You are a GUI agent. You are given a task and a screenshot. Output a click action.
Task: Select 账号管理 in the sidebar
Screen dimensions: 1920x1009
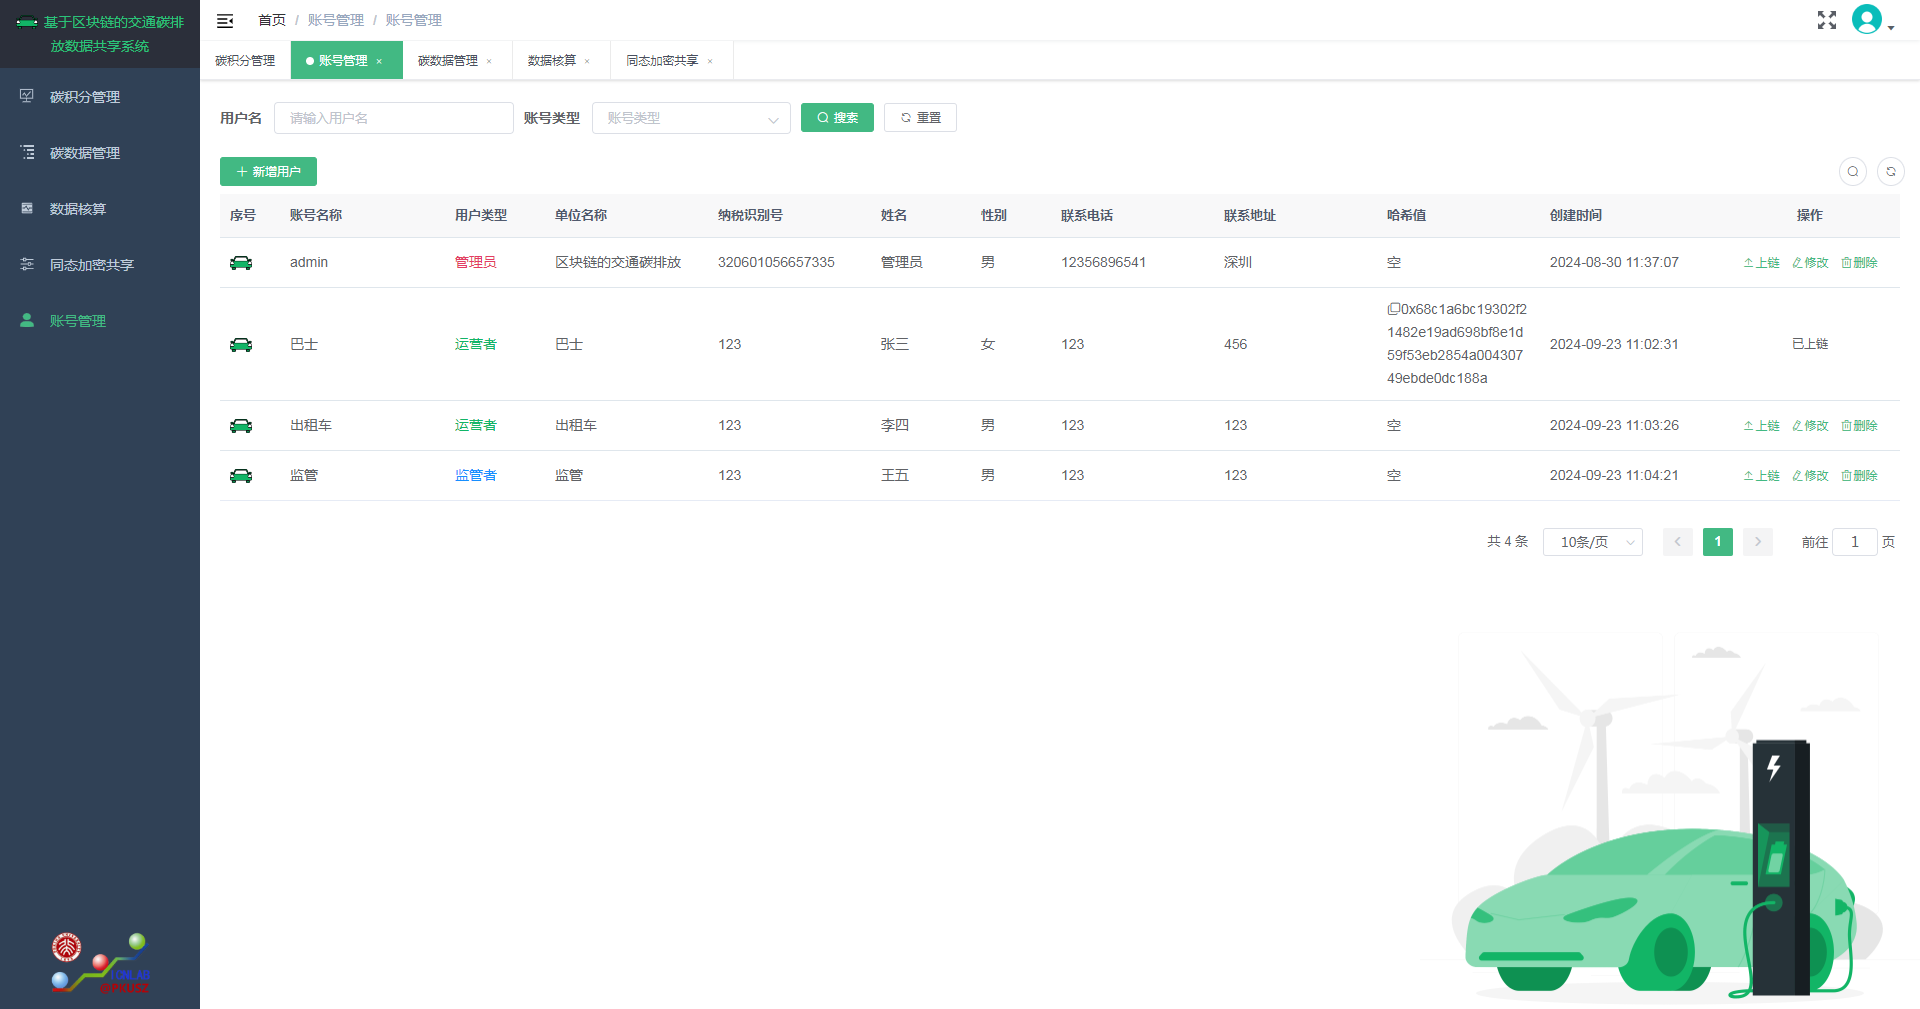coord(100,321)
